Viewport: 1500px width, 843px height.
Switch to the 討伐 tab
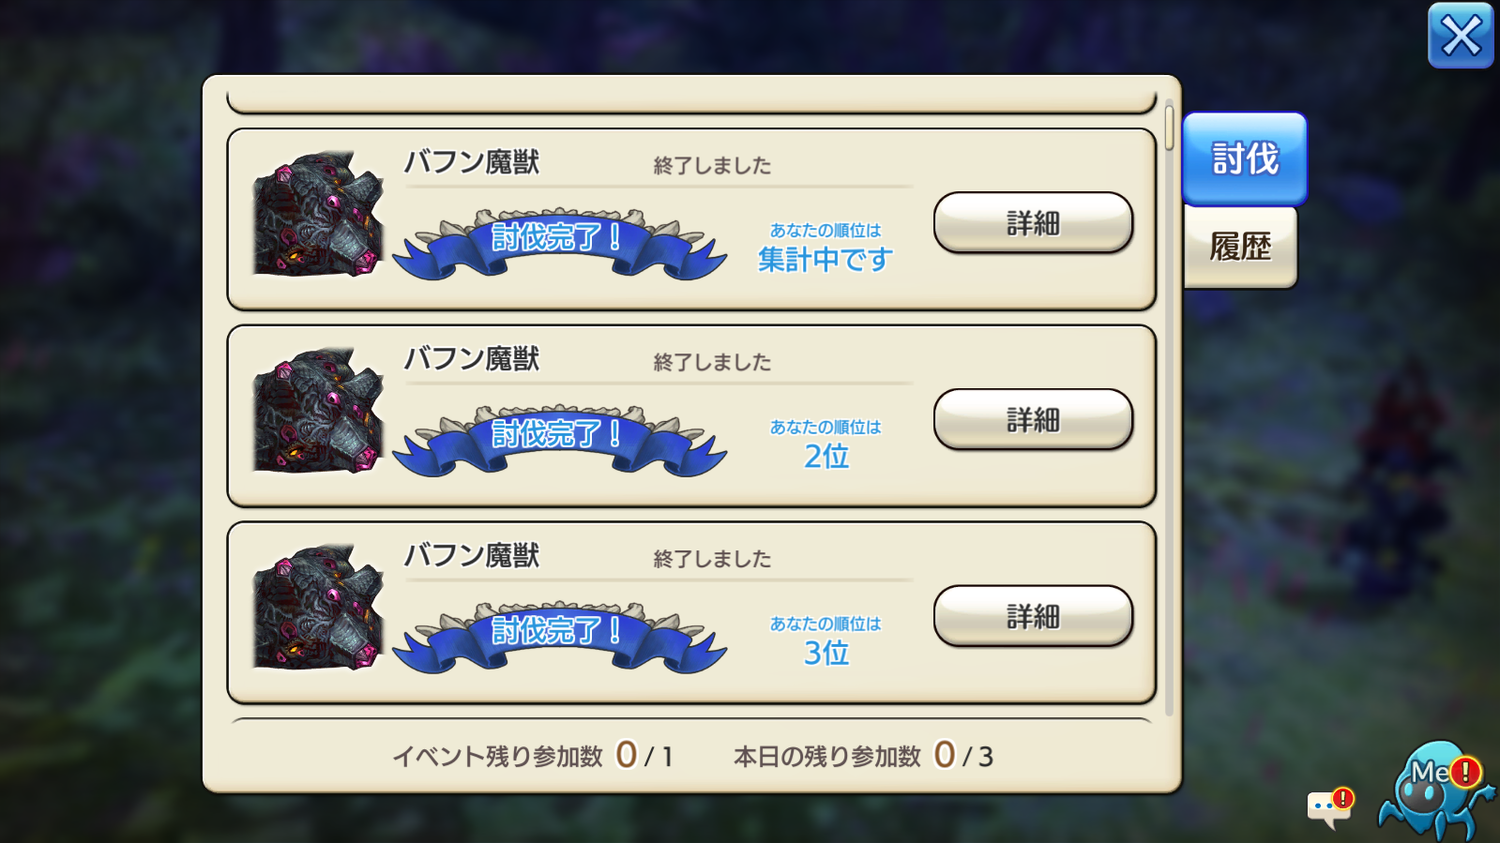(x=1245, y=158)
